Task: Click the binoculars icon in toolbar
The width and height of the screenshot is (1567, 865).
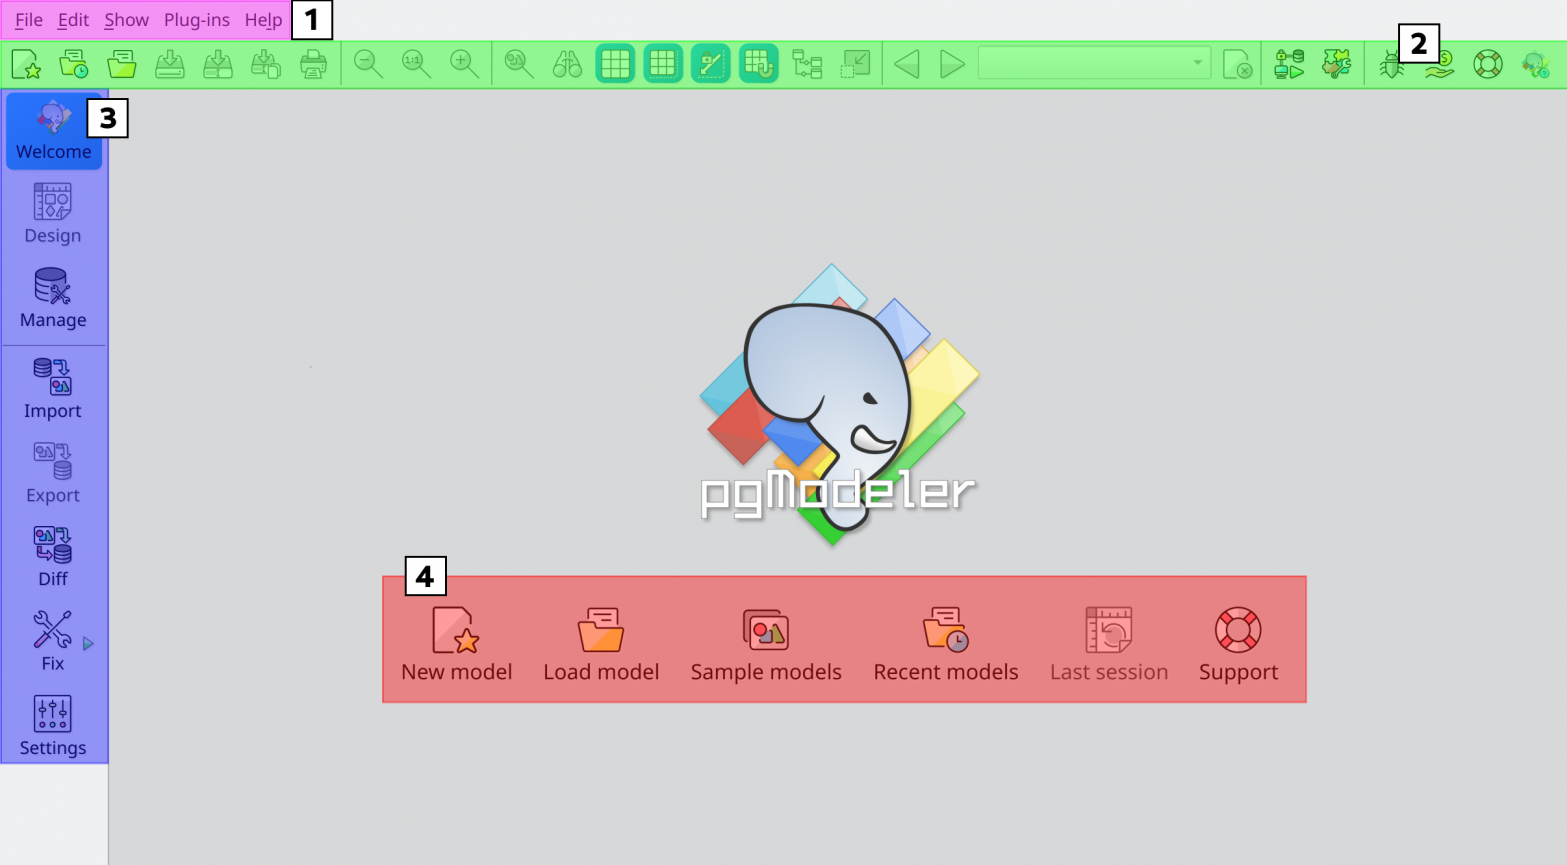Action: (567, 64)
